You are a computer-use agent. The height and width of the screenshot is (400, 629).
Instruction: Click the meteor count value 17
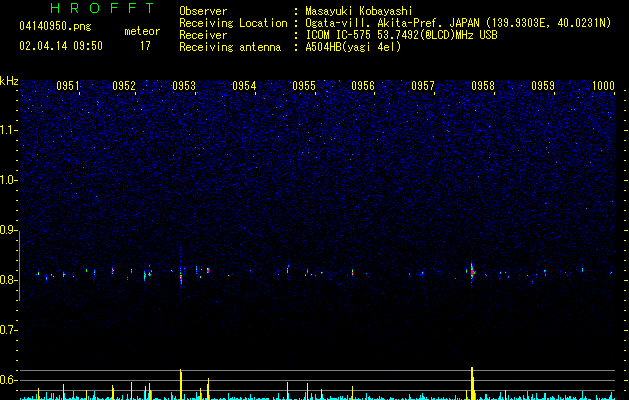145,46
